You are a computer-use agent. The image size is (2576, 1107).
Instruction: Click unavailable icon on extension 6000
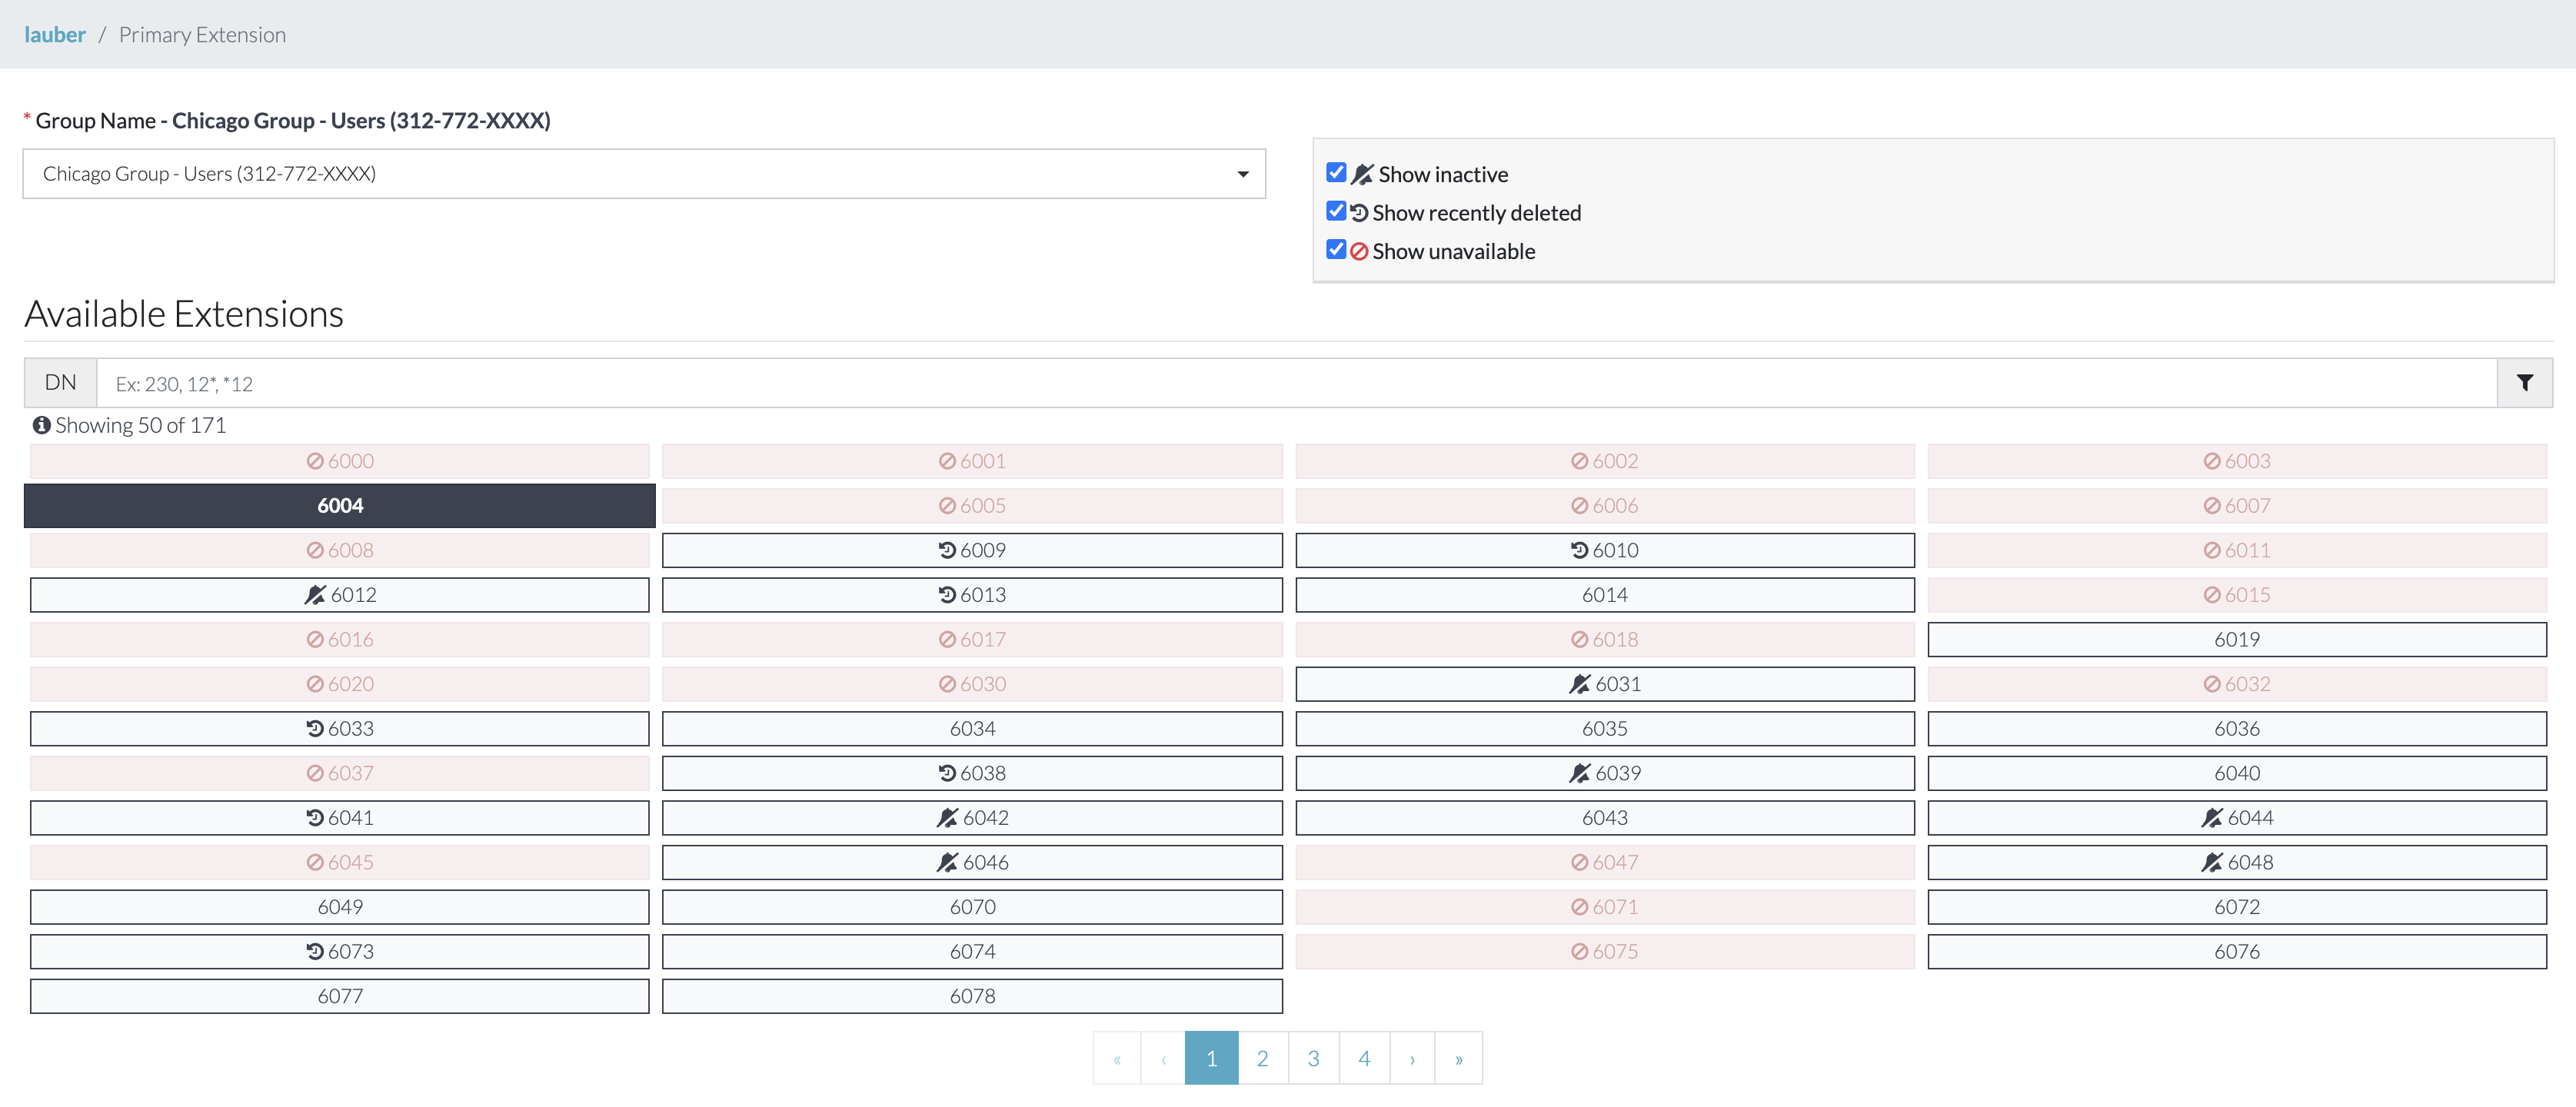(x=315, y=461)
